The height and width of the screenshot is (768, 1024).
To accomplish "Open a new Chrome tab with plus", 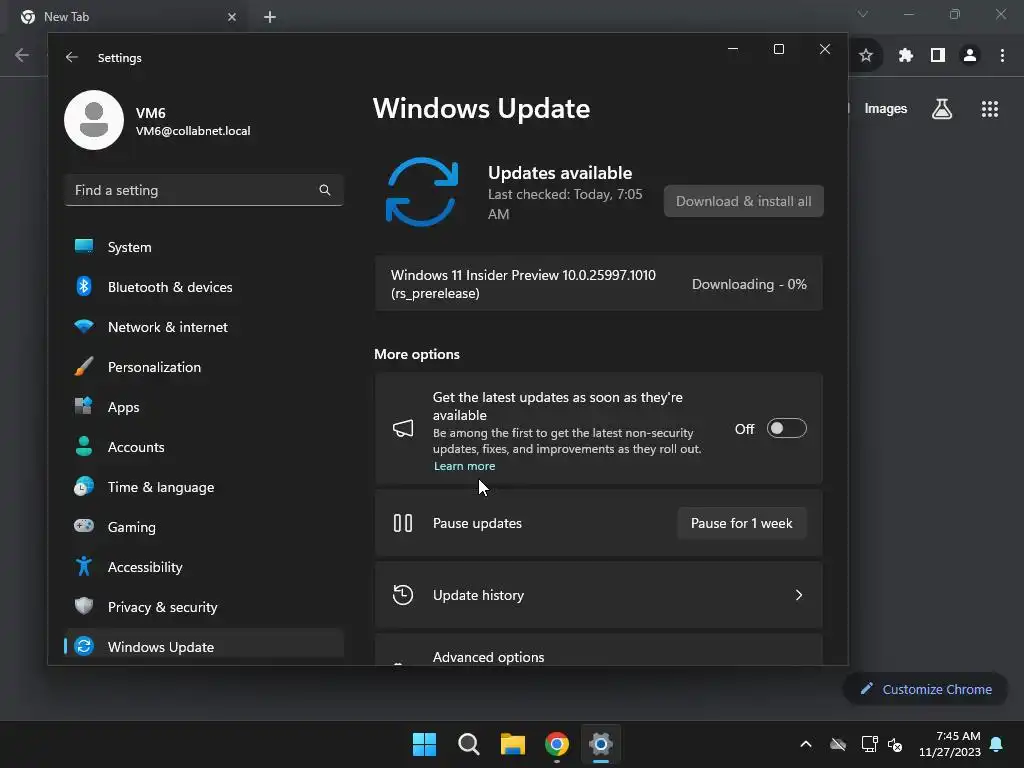I will click(x=270, y=17).
